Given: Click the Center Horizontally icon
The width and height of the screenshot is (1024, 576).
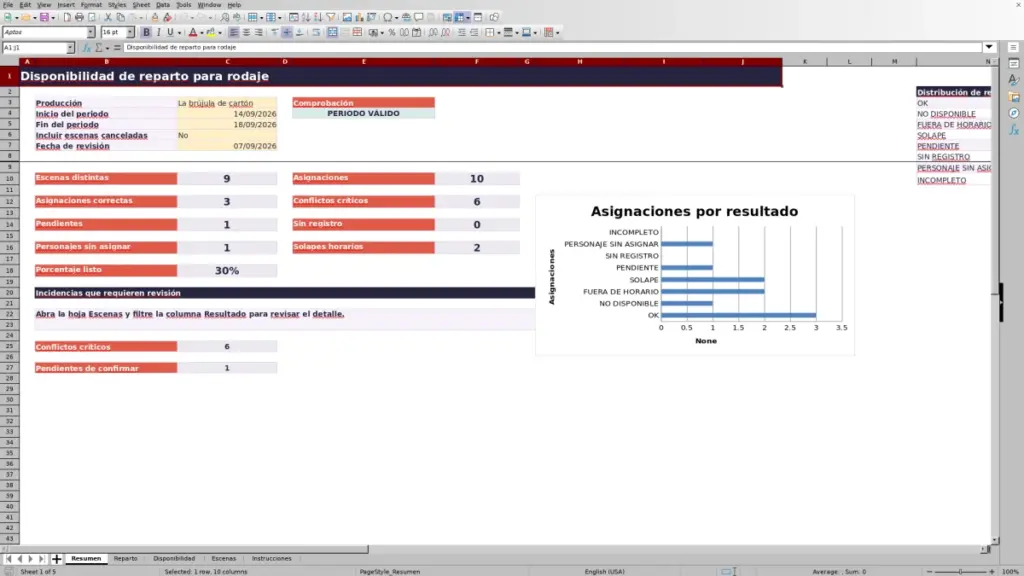Looking at the screenshot, I should [246, 32].
